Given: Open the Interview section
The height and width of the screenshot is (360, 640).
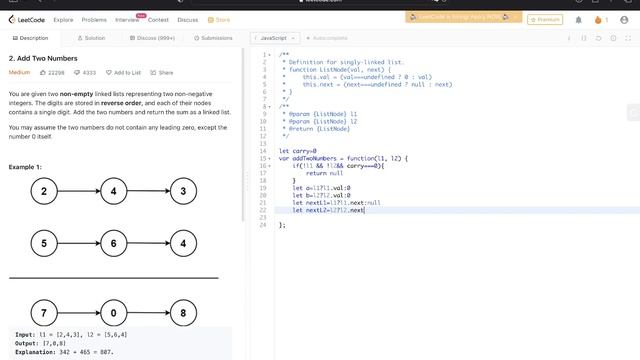Looking at the screenshot, I should coord(127,20).
